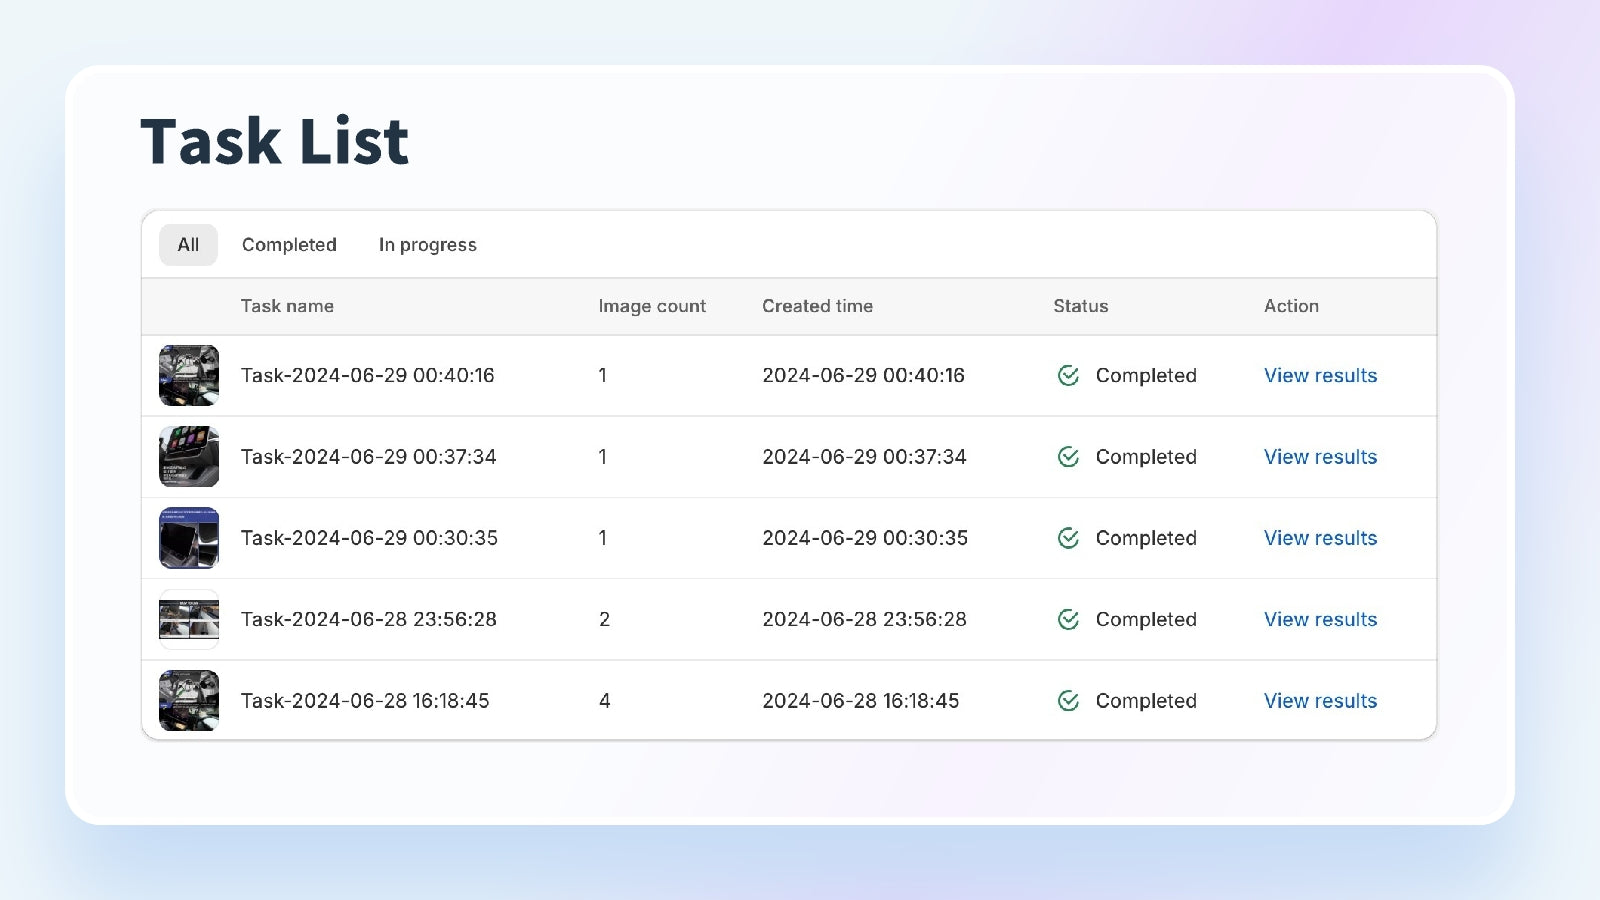This screenshot has width=1600, height=900.
Task: Select thumbnail of Task-2024-06-29 00:30:35
Action: [189, 538]
